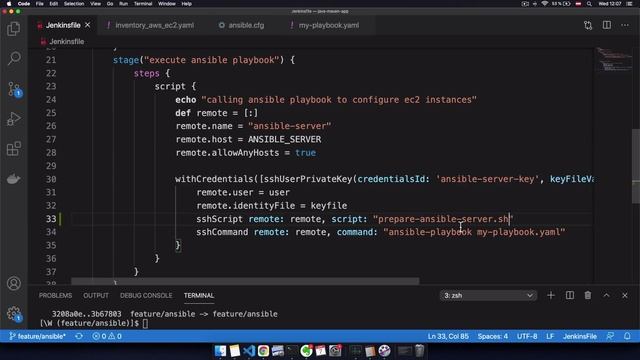
Task: Select the Jenkinsfile editor tab
Action: click(x=63, y=25)
